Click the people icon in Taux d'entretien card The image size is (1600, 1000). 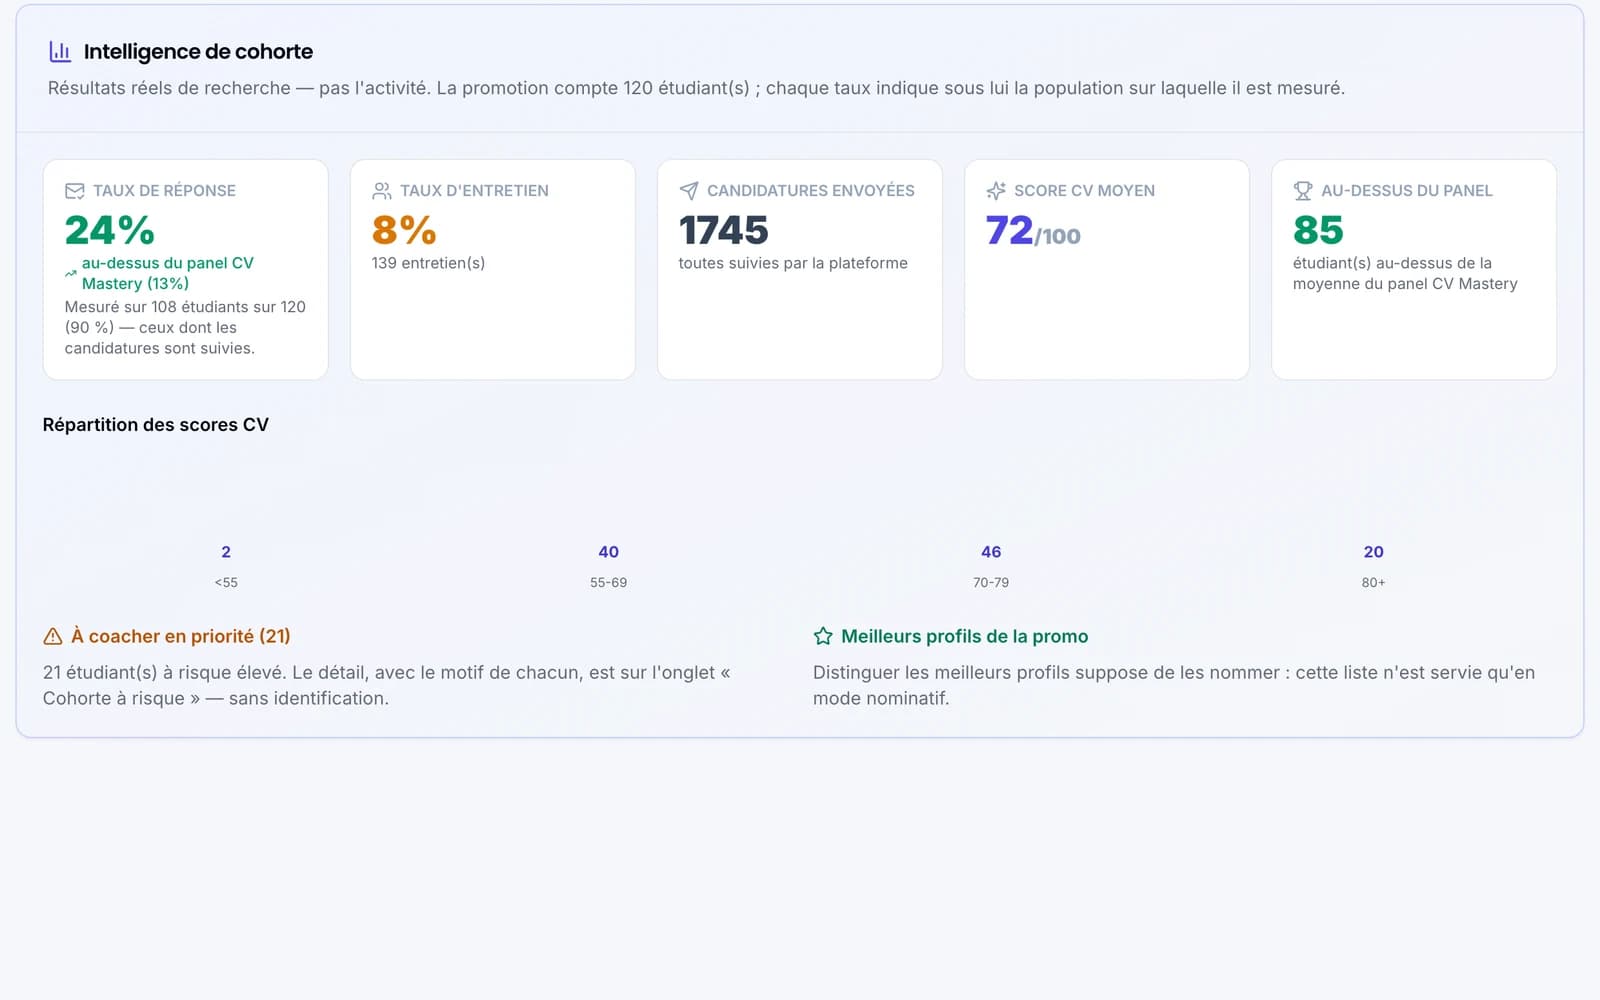pos(382,191)
